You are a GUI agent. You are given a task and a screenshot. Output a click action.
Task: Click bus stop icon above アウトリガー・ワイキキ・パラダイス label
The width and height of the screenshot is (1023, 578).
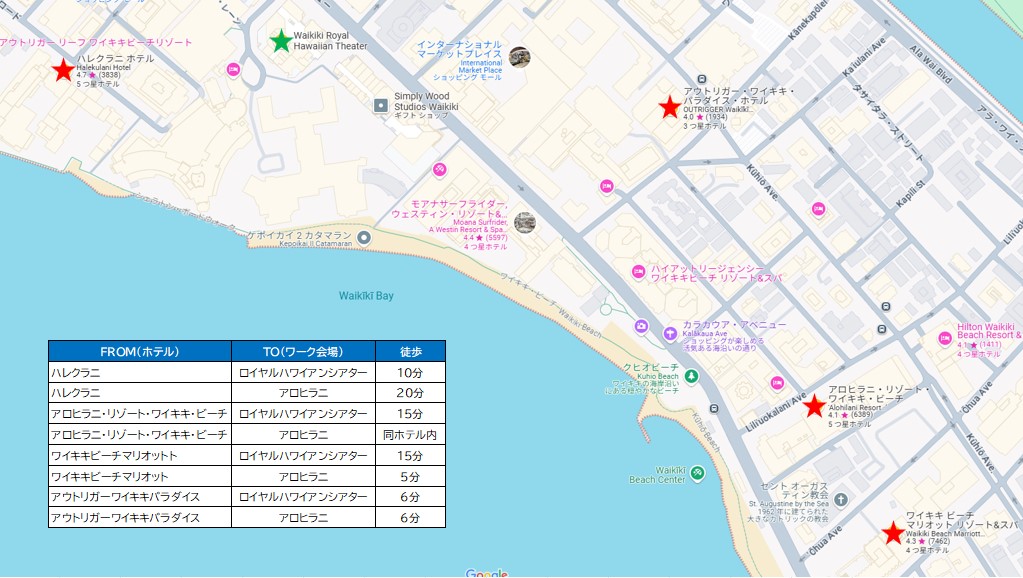click(701, 80)
